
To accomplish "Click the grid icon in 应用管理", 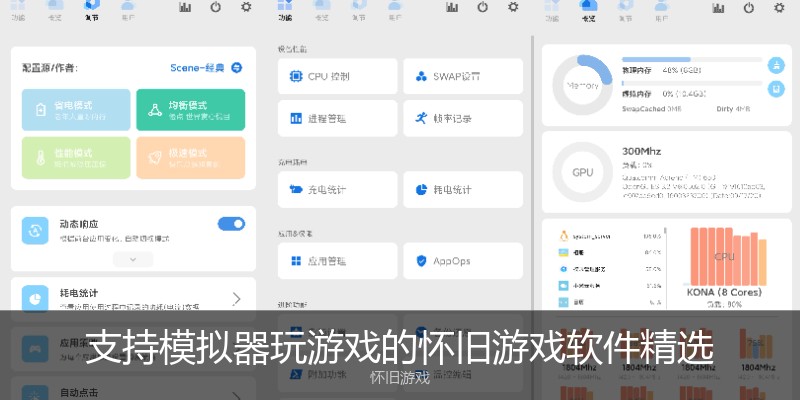I will [x=296, y=261].
